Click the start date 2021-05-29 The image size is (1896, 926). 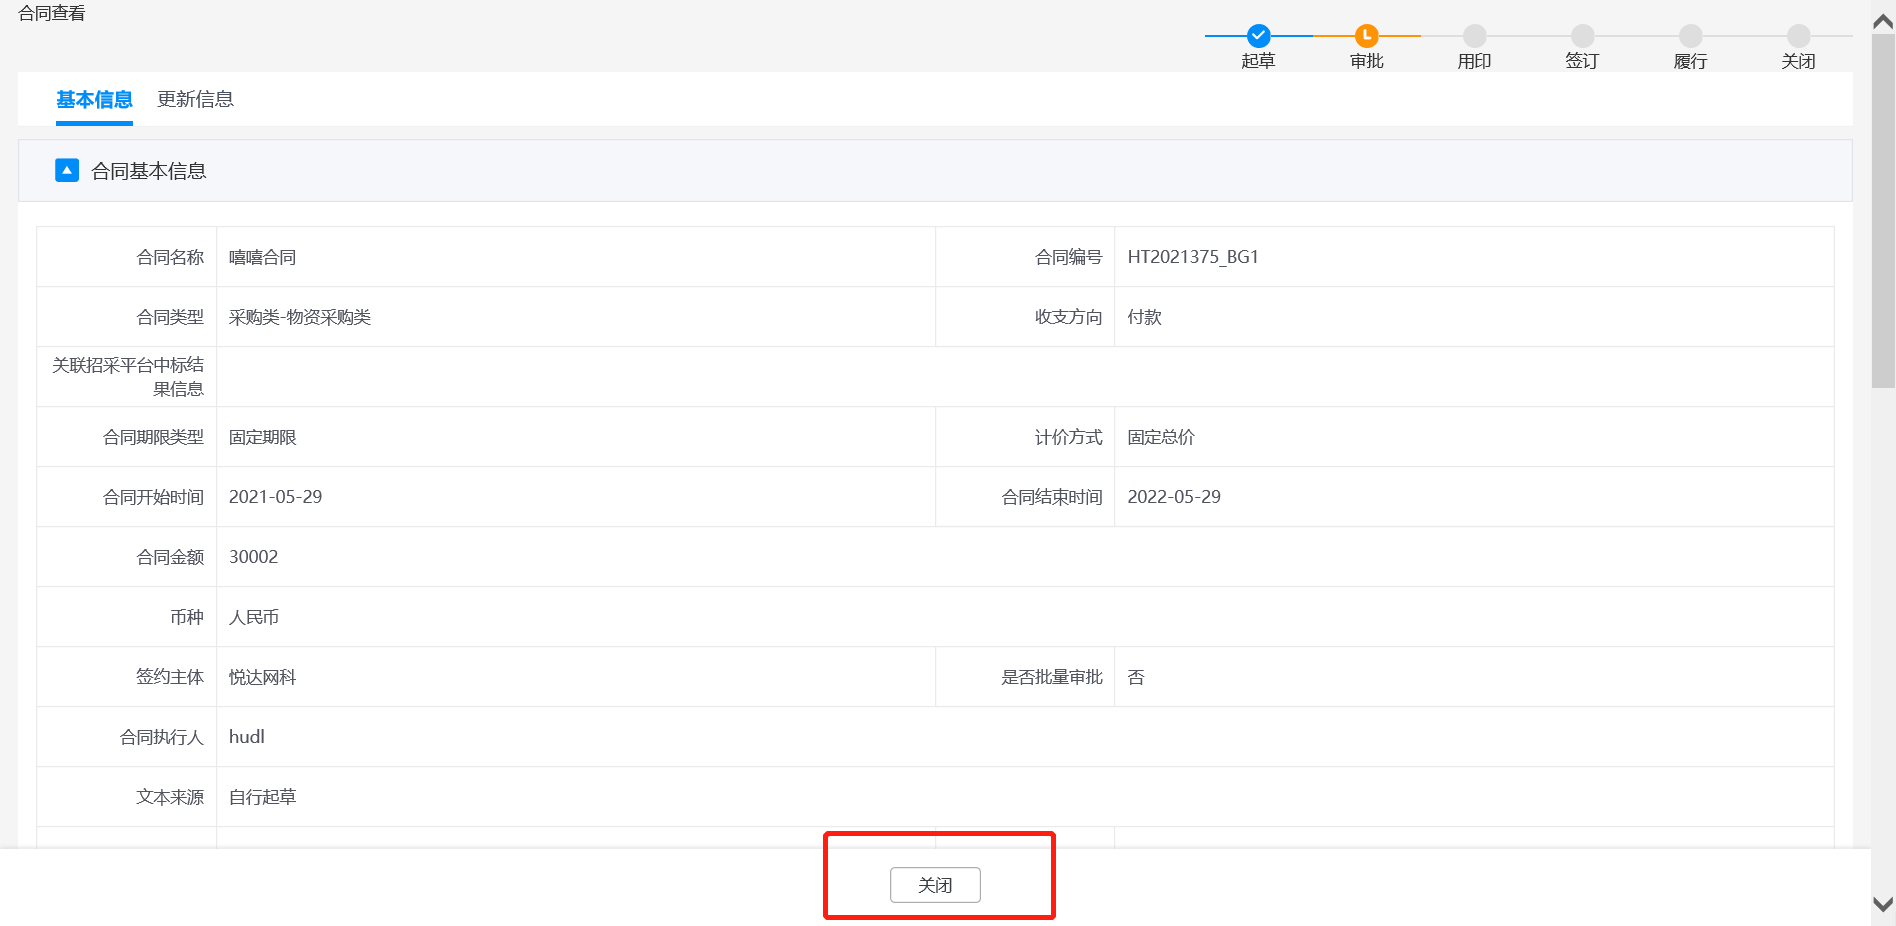[275, 497]
